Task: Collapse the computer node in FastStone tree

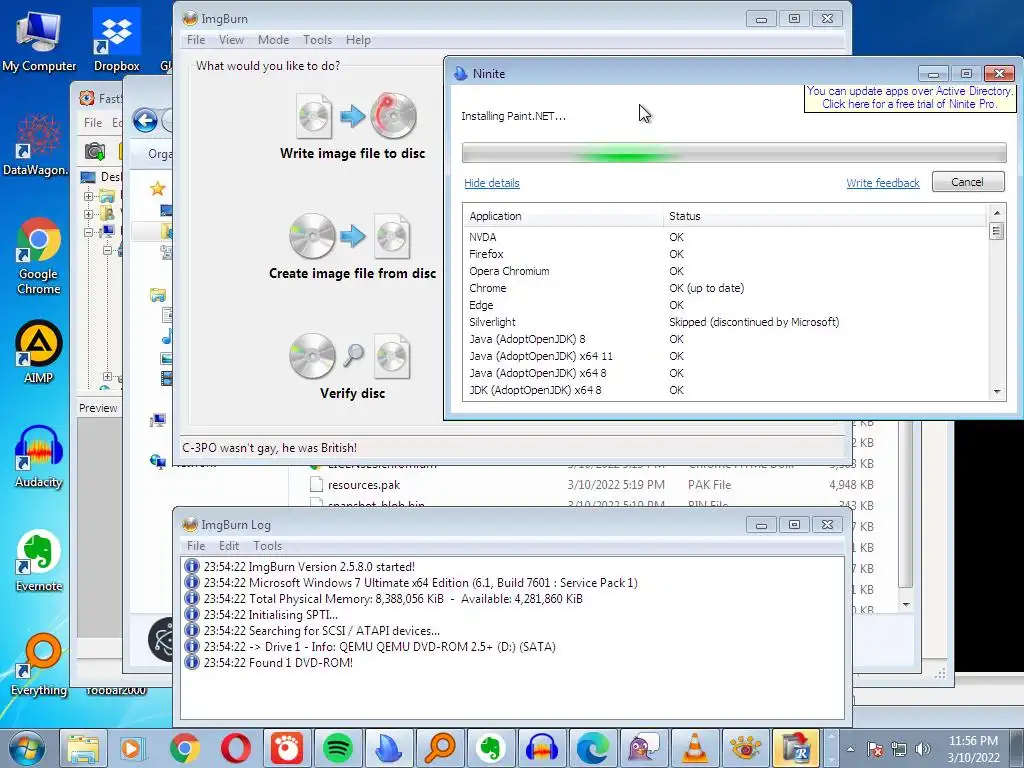Action: click(88, 232)
